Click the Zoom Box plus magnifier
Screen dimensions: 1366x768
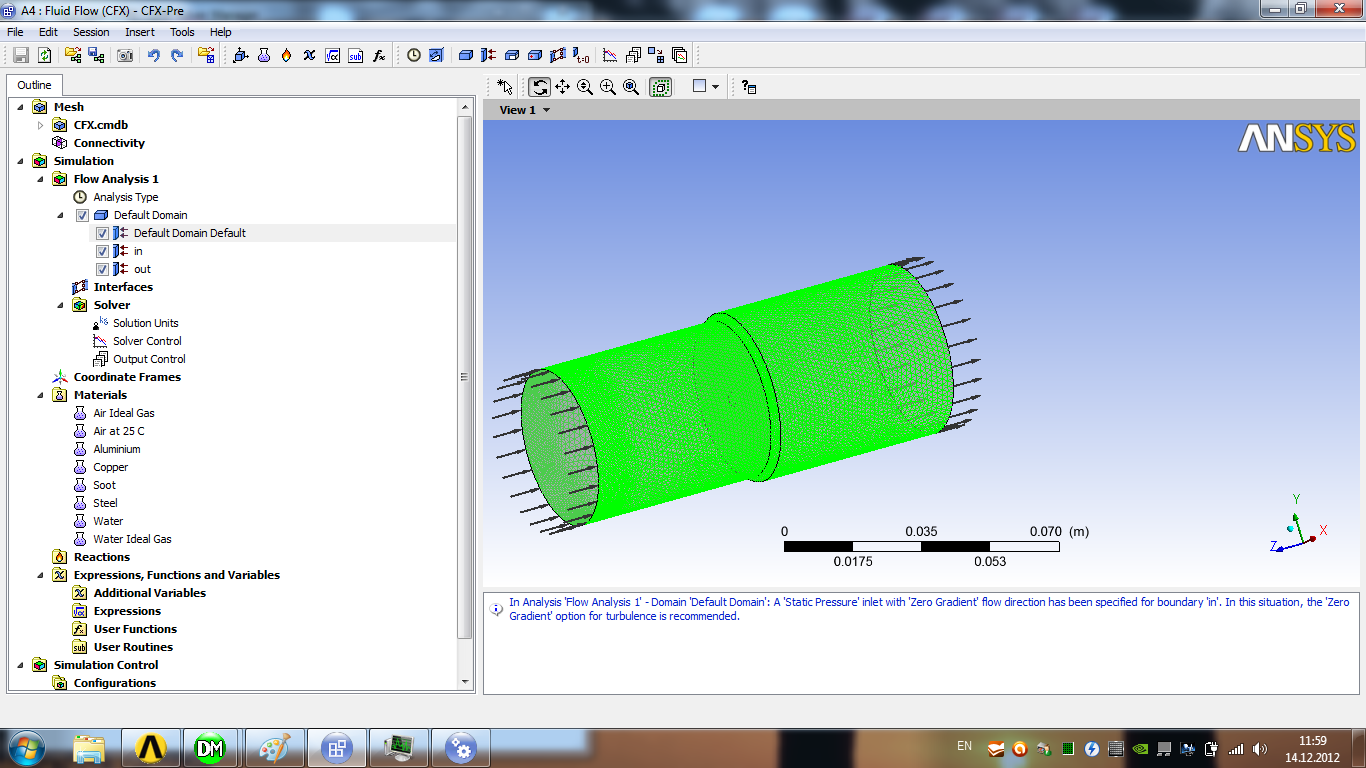[608, 87]
